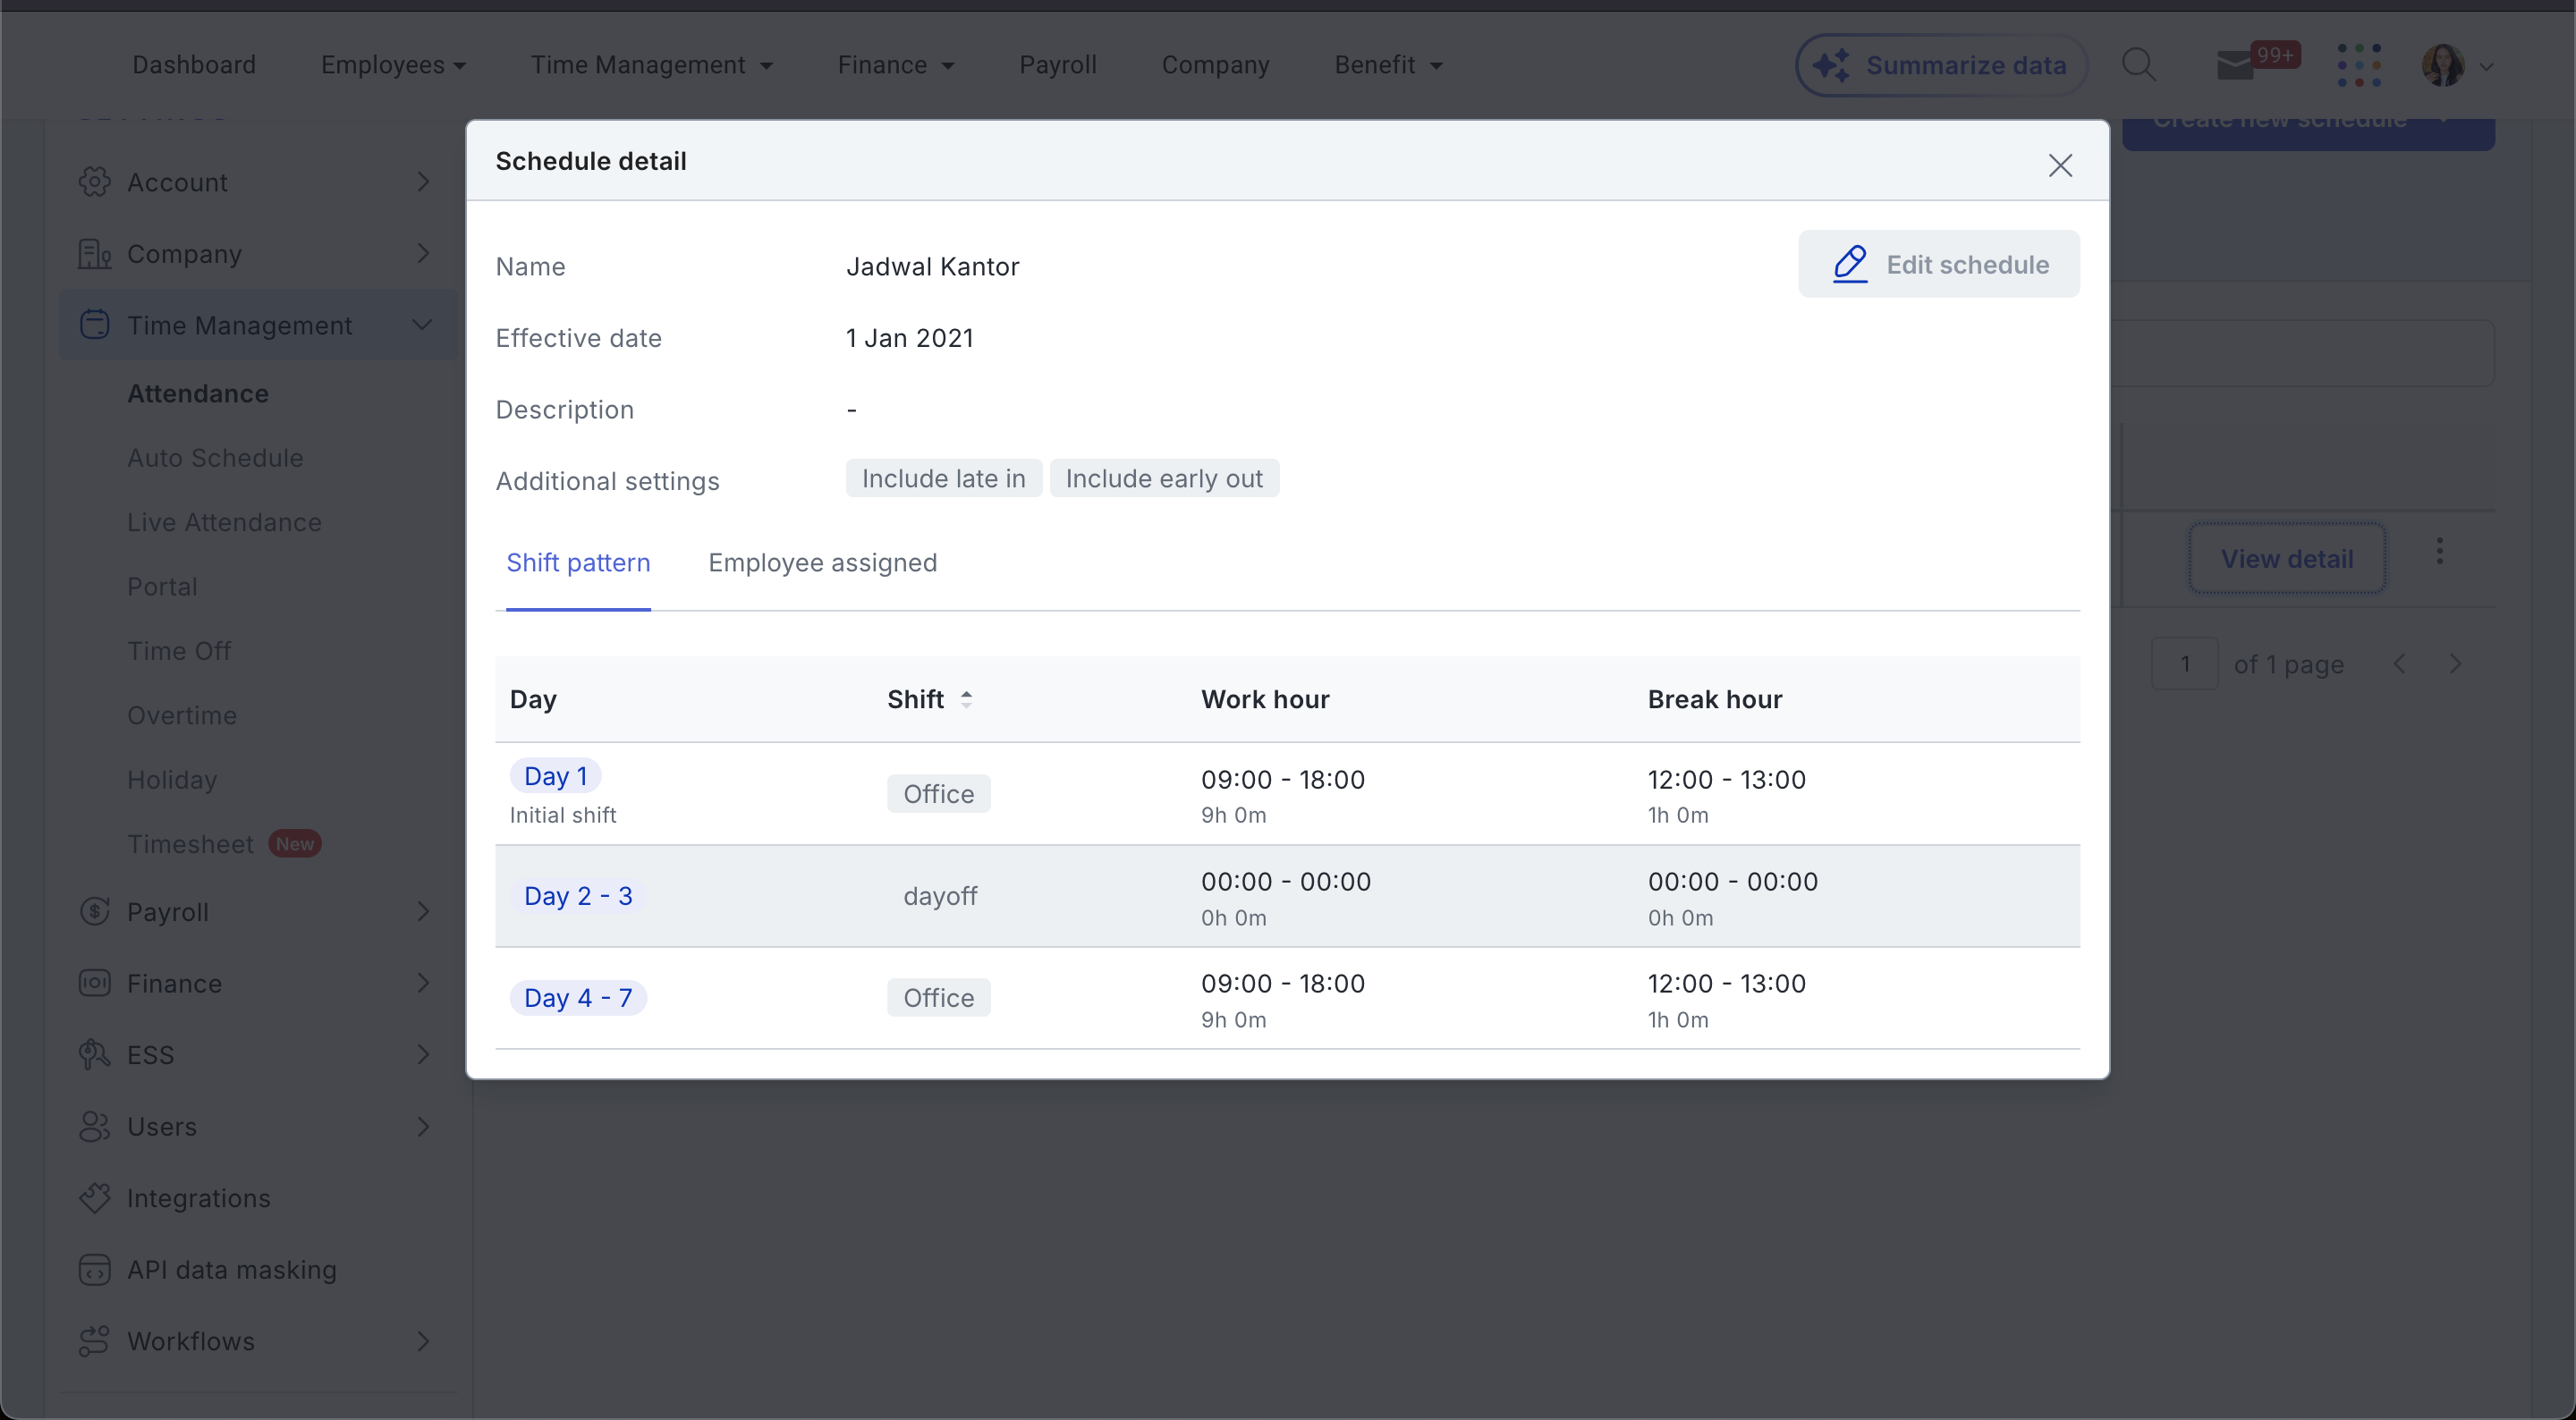2576x1420 pixels.
Task: Click the sidebar Finance icon
Action: pyautogui.click(x=95, y=983)
